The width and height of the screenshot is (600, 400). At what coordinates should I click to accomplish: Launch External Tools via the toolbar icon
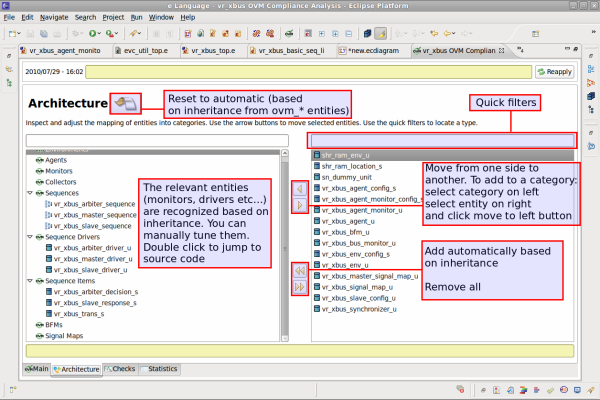click(109, 34)
